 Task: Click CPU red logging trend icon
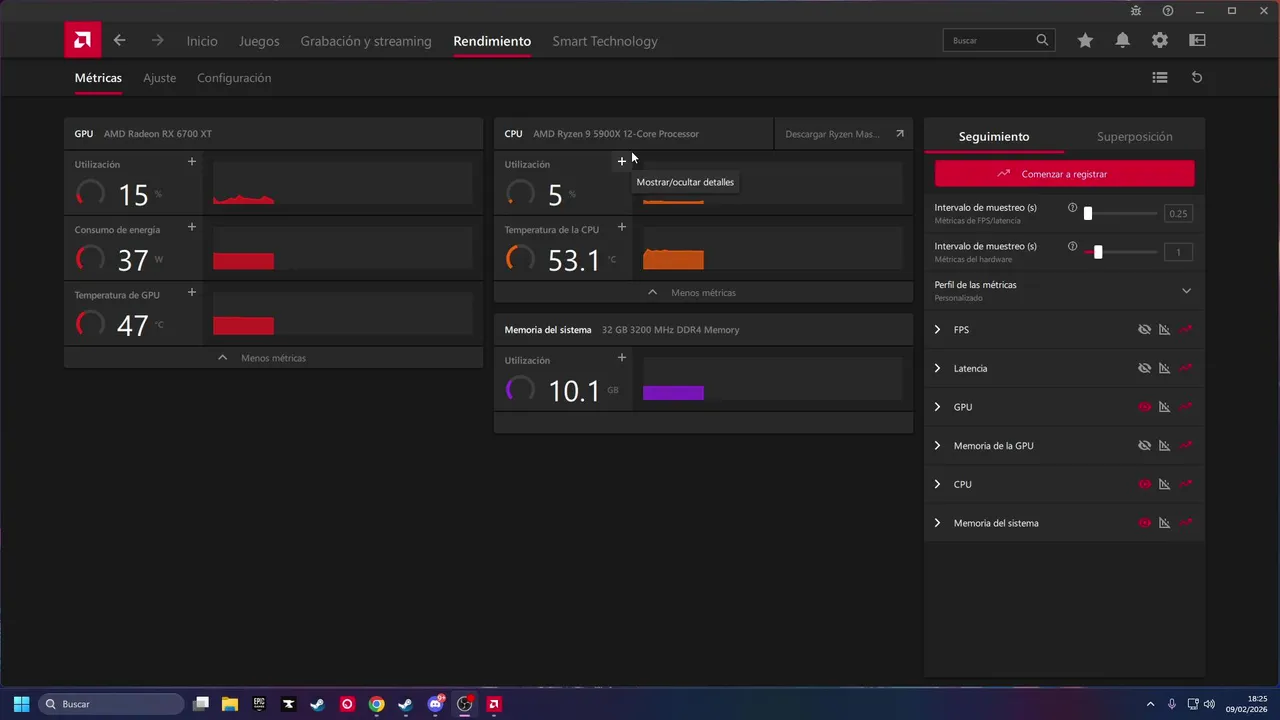tap(1186, 484)
